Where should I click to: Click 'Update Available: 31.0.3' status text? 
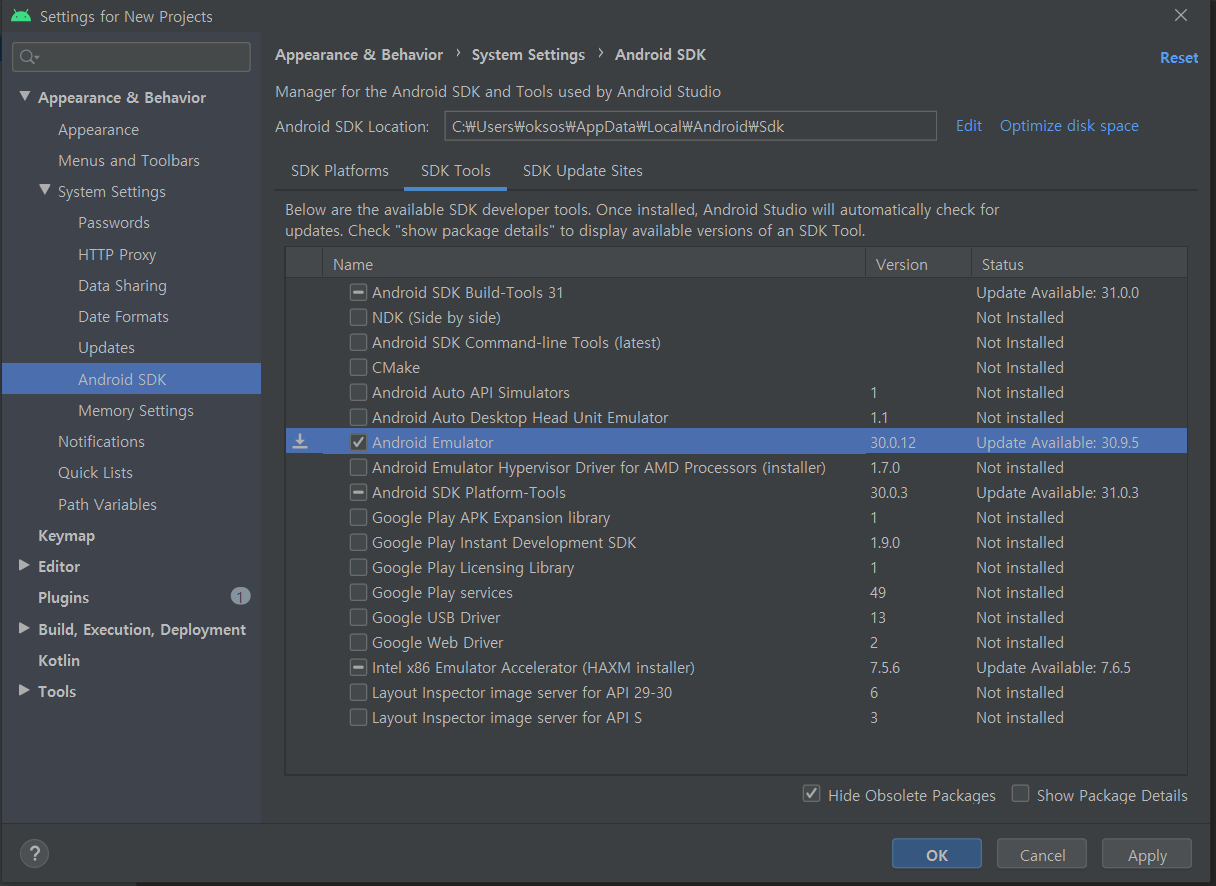(x=1057, y=493)
